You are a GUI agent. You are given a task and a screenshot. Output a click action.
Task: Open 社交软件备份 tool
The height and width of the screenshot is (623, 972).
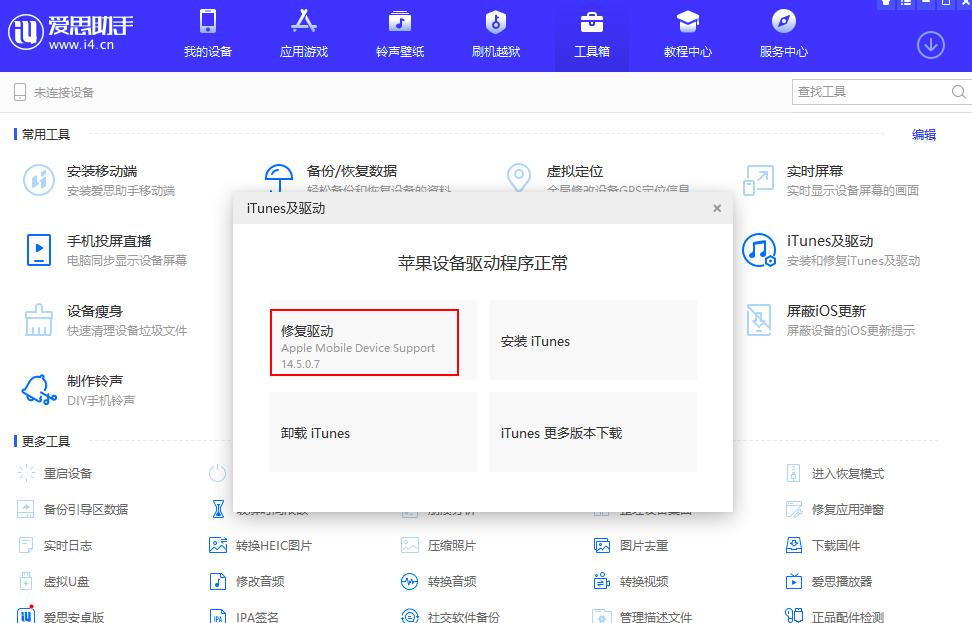pos(451,616)
